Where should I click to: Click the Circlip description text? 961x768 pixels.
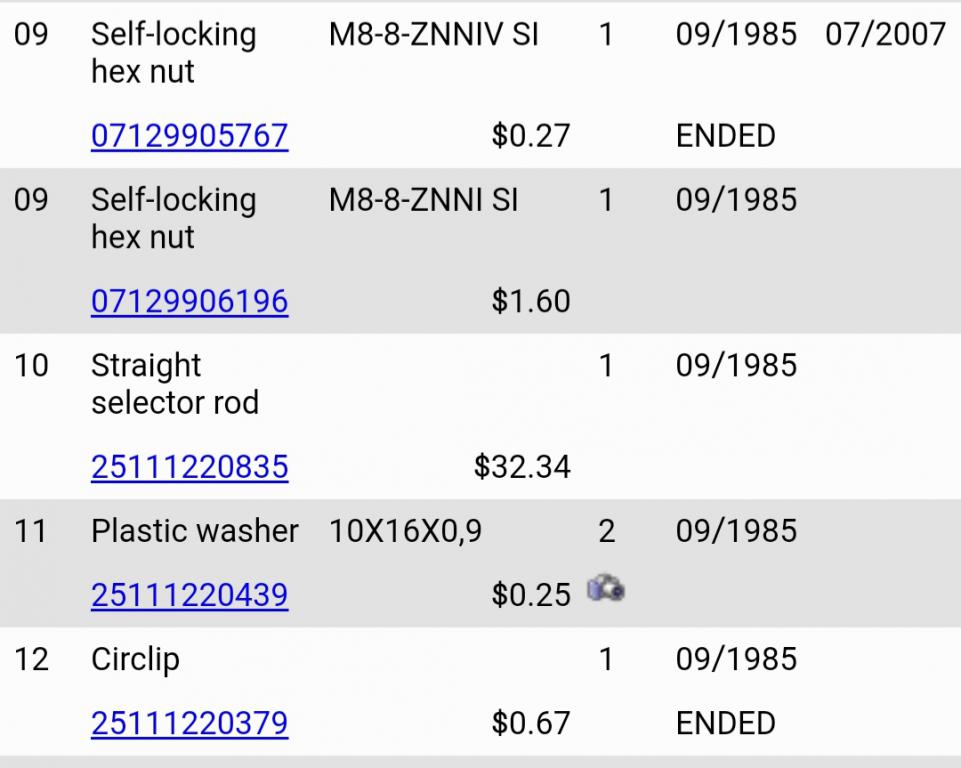pyautogui.click(x=135, y=659)
